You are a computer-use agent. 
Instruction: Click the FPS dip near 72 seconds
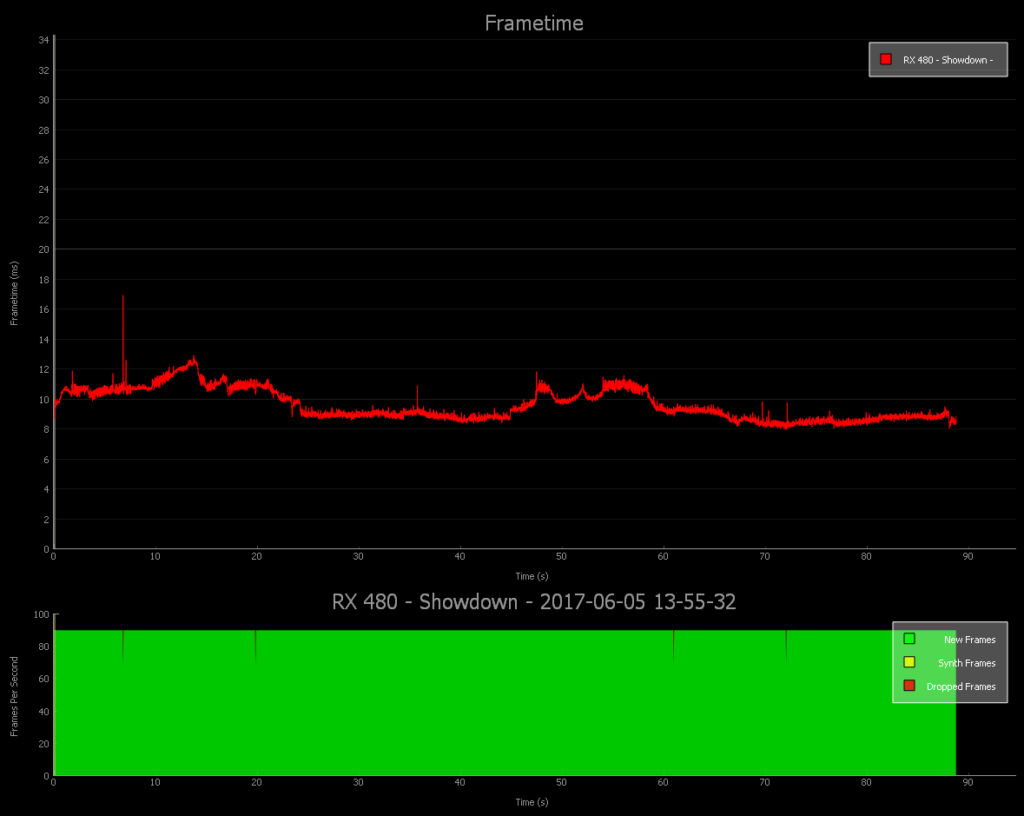(786, 645)
